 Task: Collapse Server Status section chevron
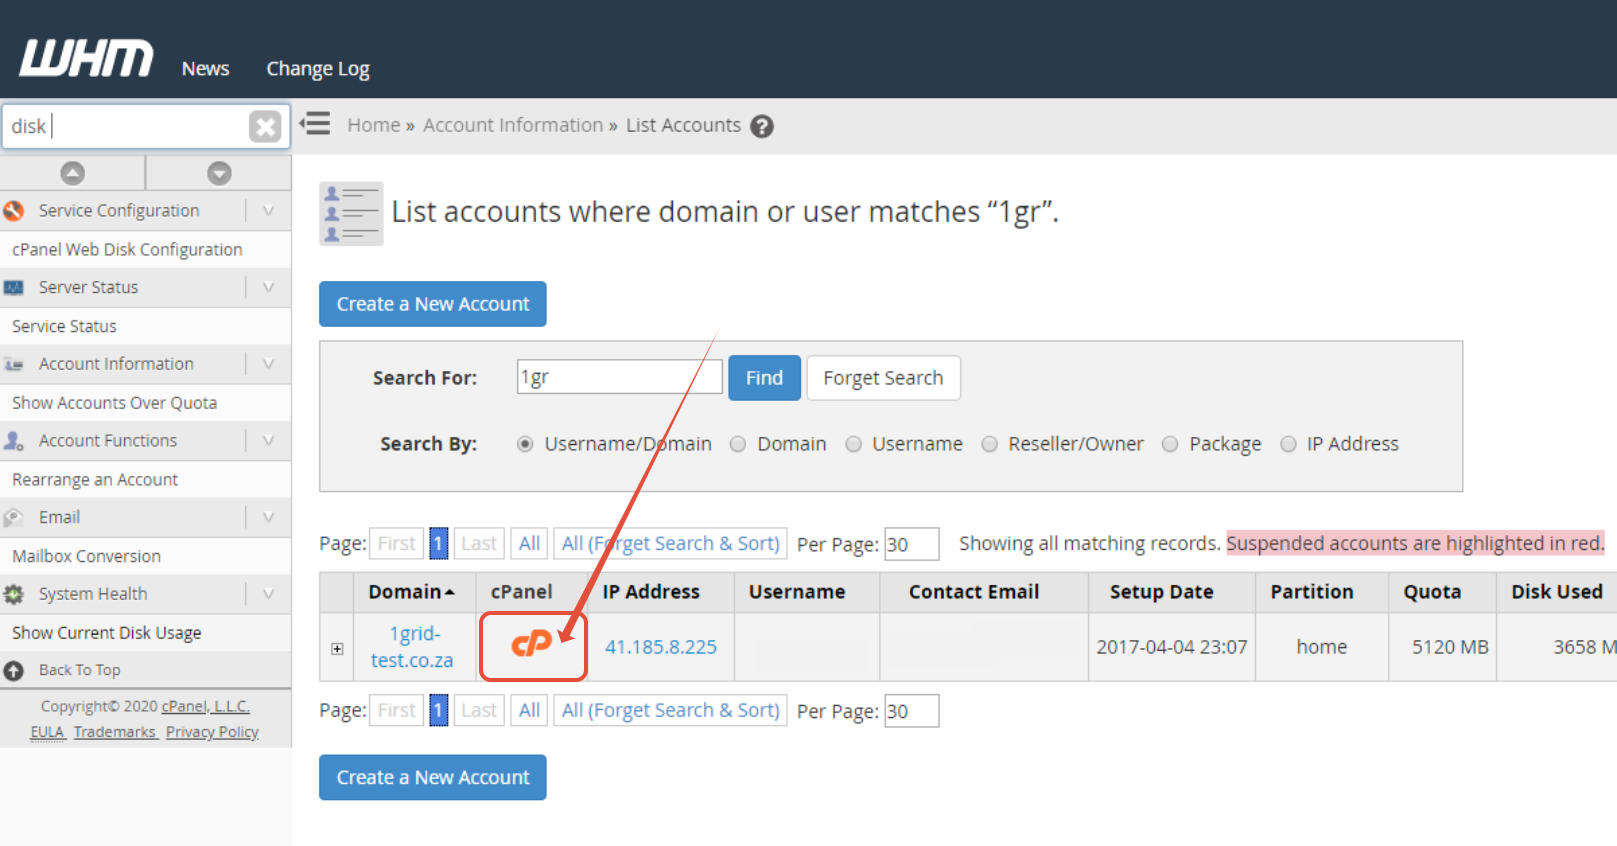tap(268, 288)
